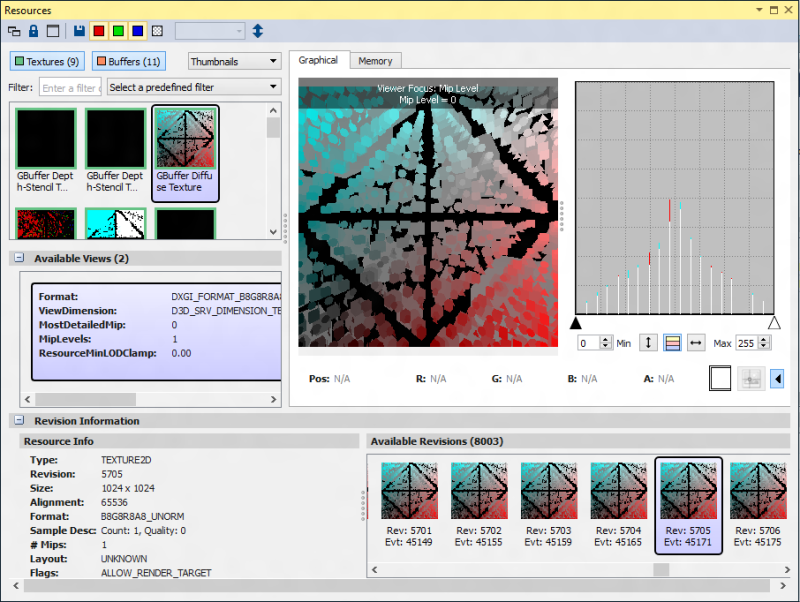The height and width of the screenshot is (602, 800).
Task: Click the blue left-arrow panel collapse icon
Action: [x=777, y=379]
